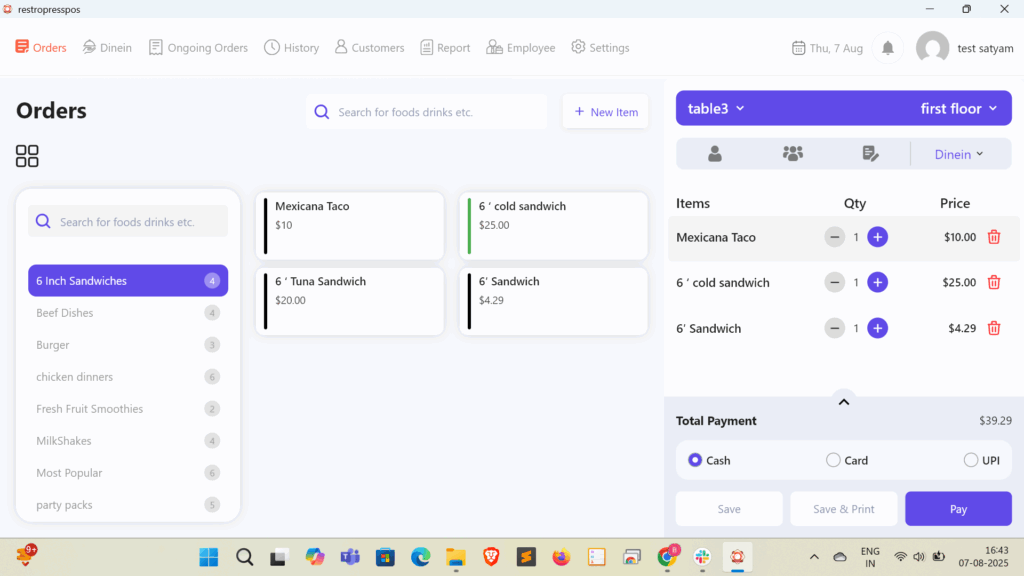Select UPI payment radio button
Viewport: 1024px width, 576px height.
[x=970, y=461]
